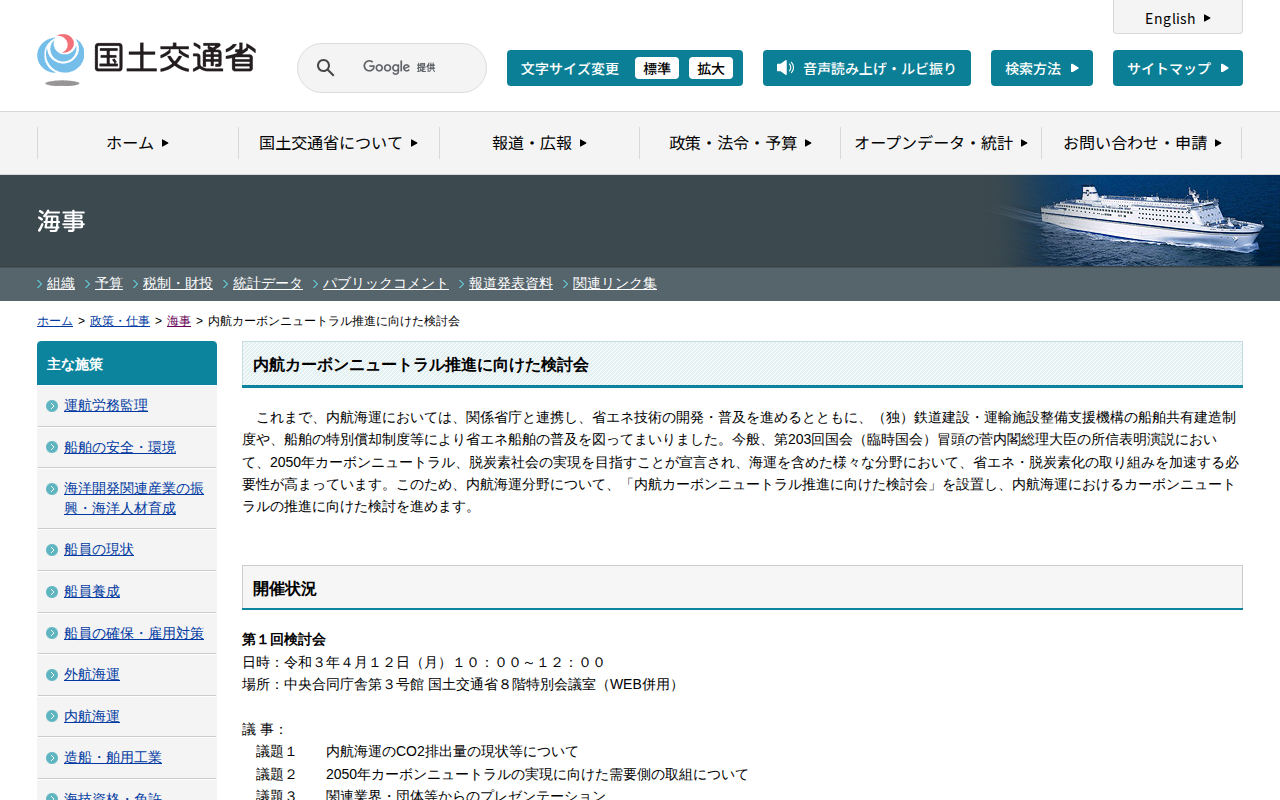Open the 検索方法 page
The image size is (1280, 800).
(x=1042, y=68)
